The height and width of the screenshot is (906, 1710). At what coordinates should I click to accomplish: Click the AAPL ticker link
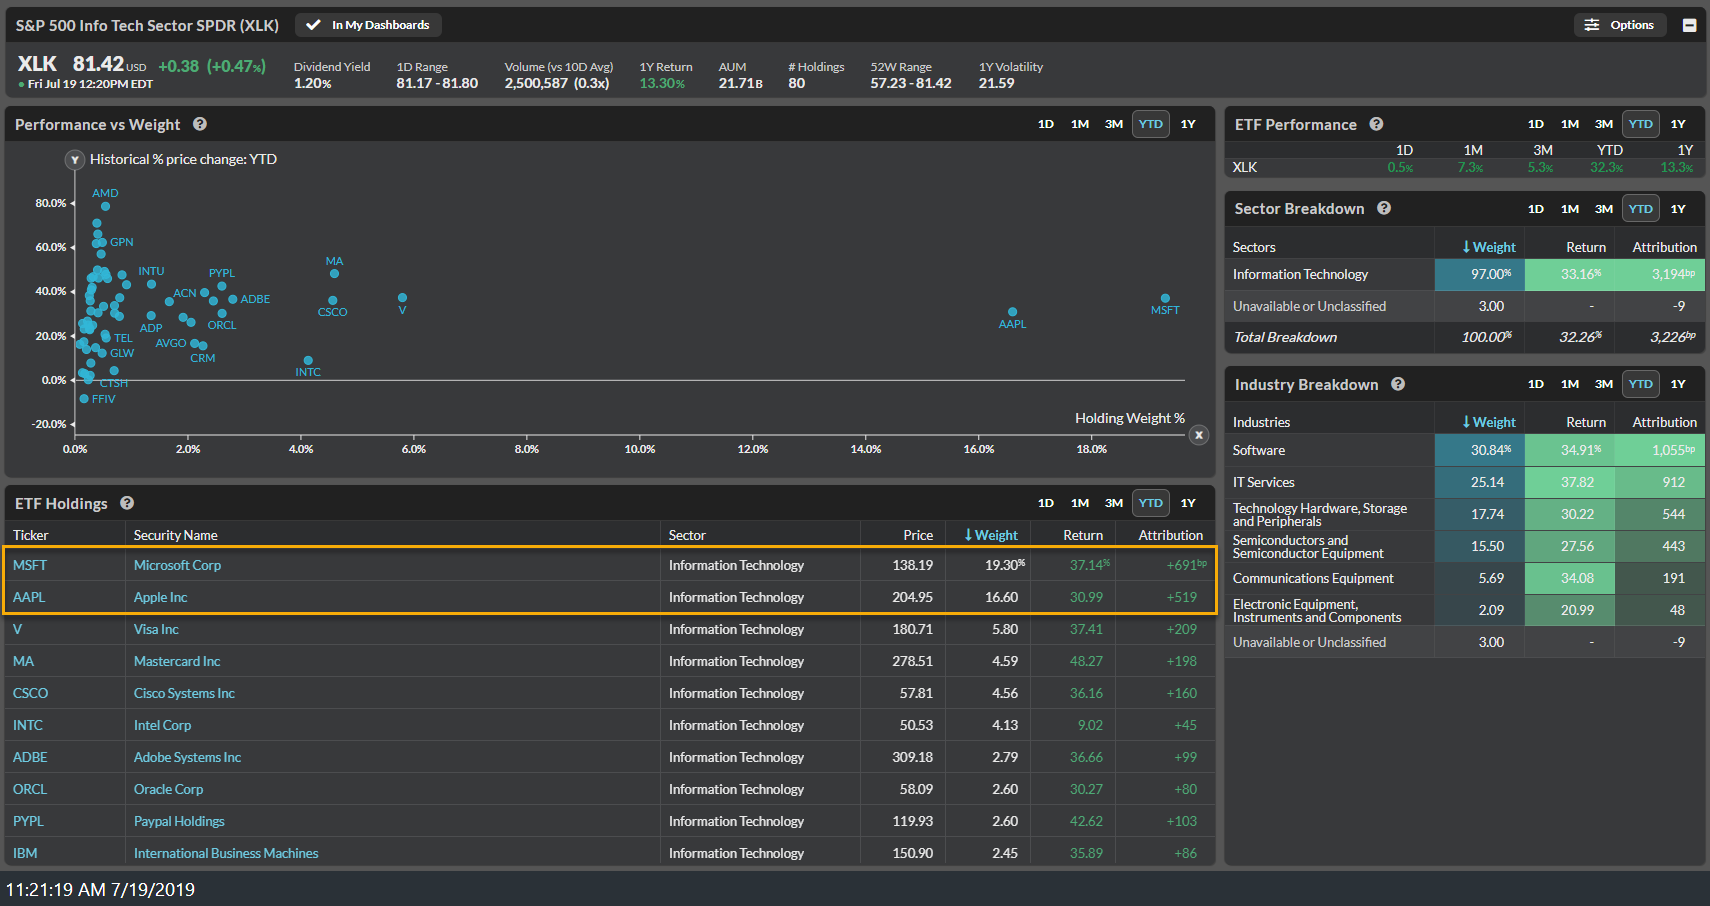tap(29, 597)
